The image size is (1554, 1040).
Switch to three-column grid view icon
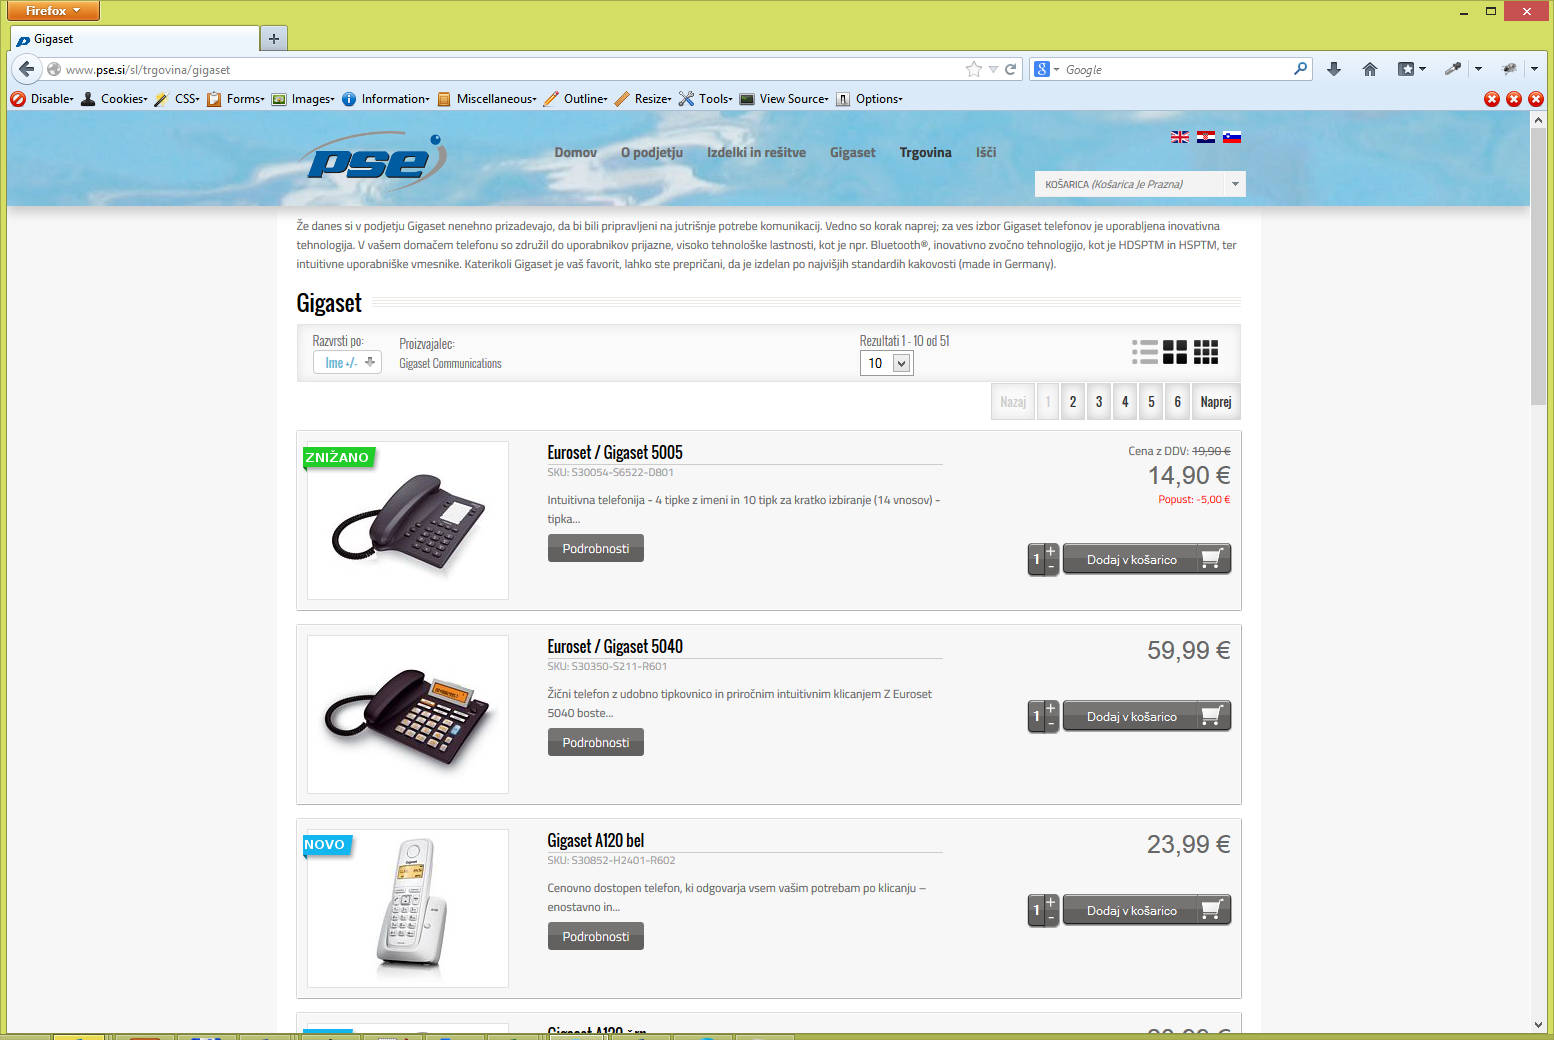[x=1206, y=352]
